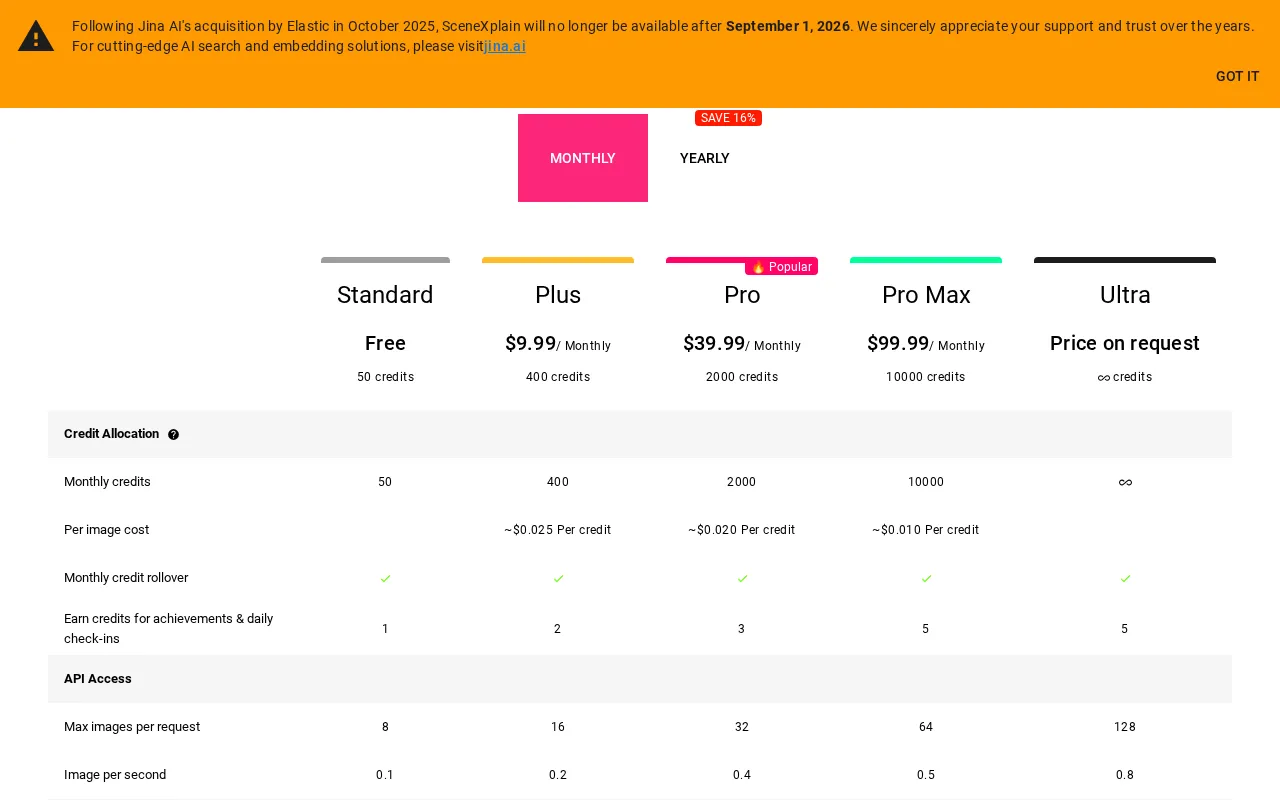
Task: Click value 128 in Max images row
Action: [1125, 727]
